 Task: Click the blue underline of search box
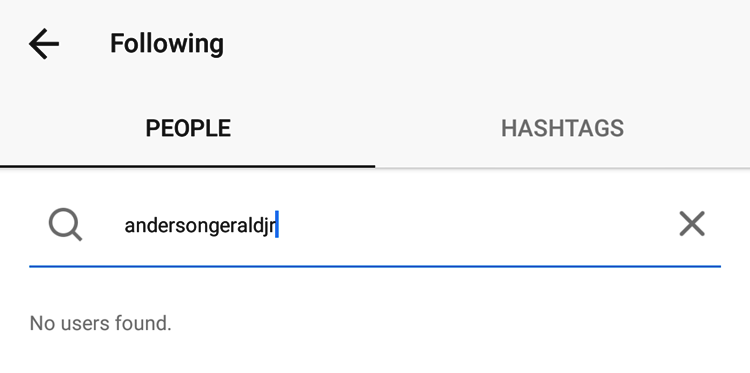tap(375, 266)
